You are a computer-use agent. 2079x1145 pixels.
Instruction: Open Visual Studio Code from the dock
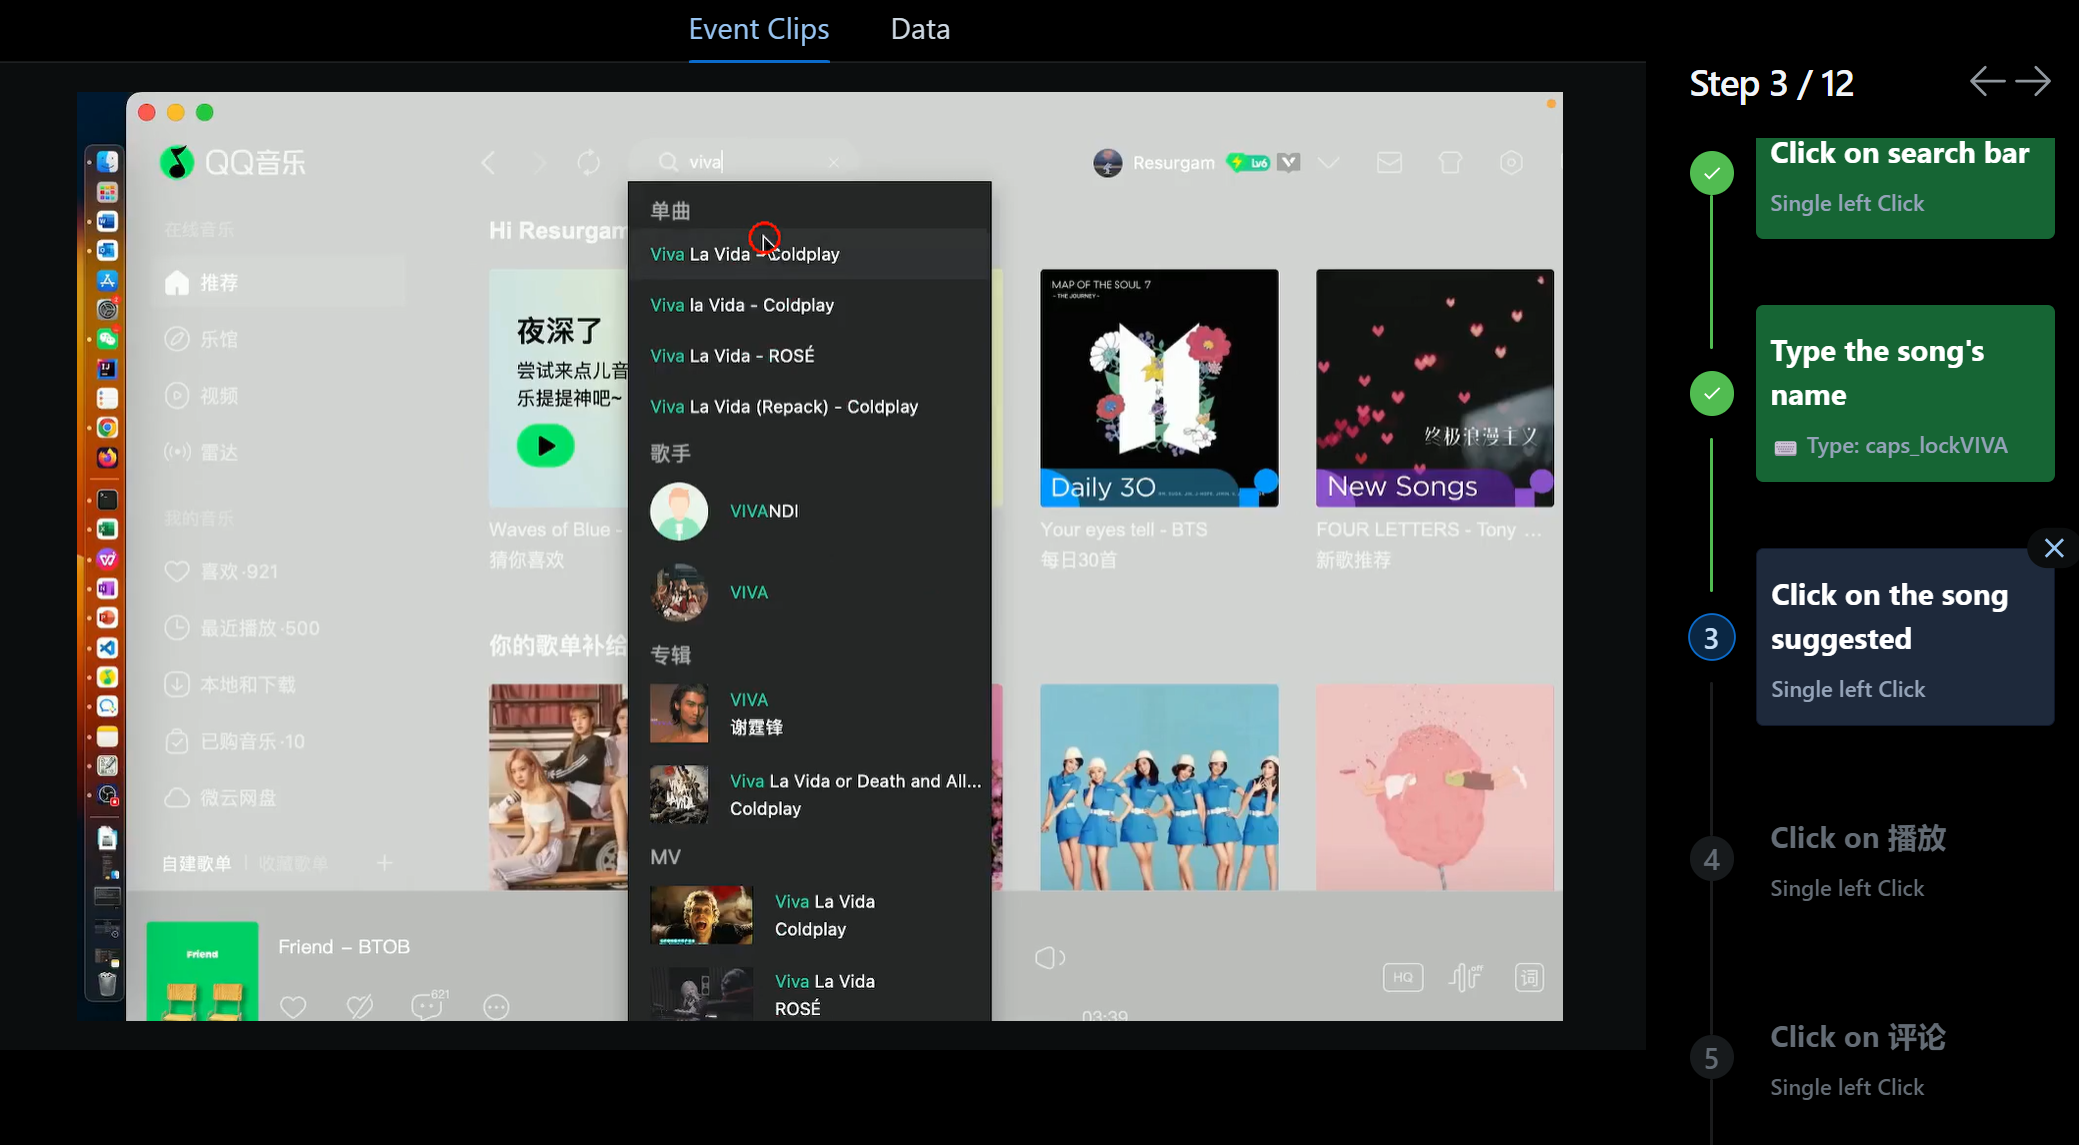point(107,648)
